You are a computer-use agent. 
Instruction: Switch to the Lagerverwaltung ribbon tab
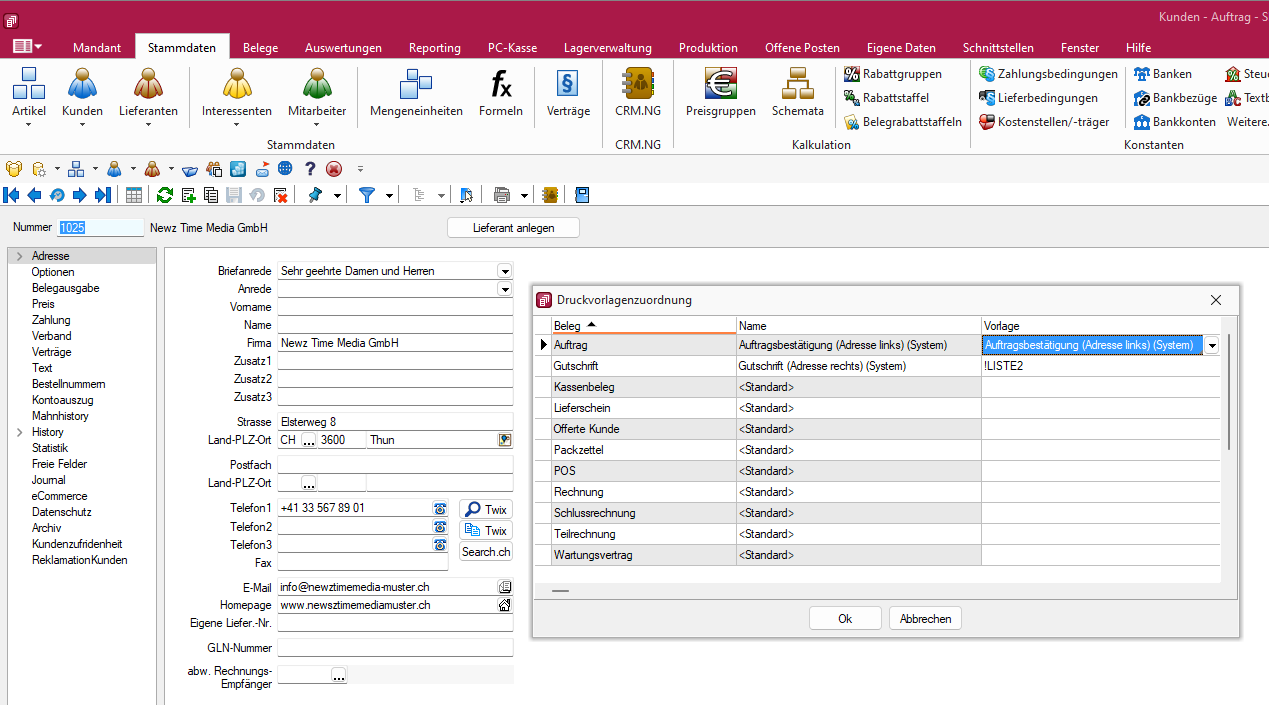(x=608, y=47)
